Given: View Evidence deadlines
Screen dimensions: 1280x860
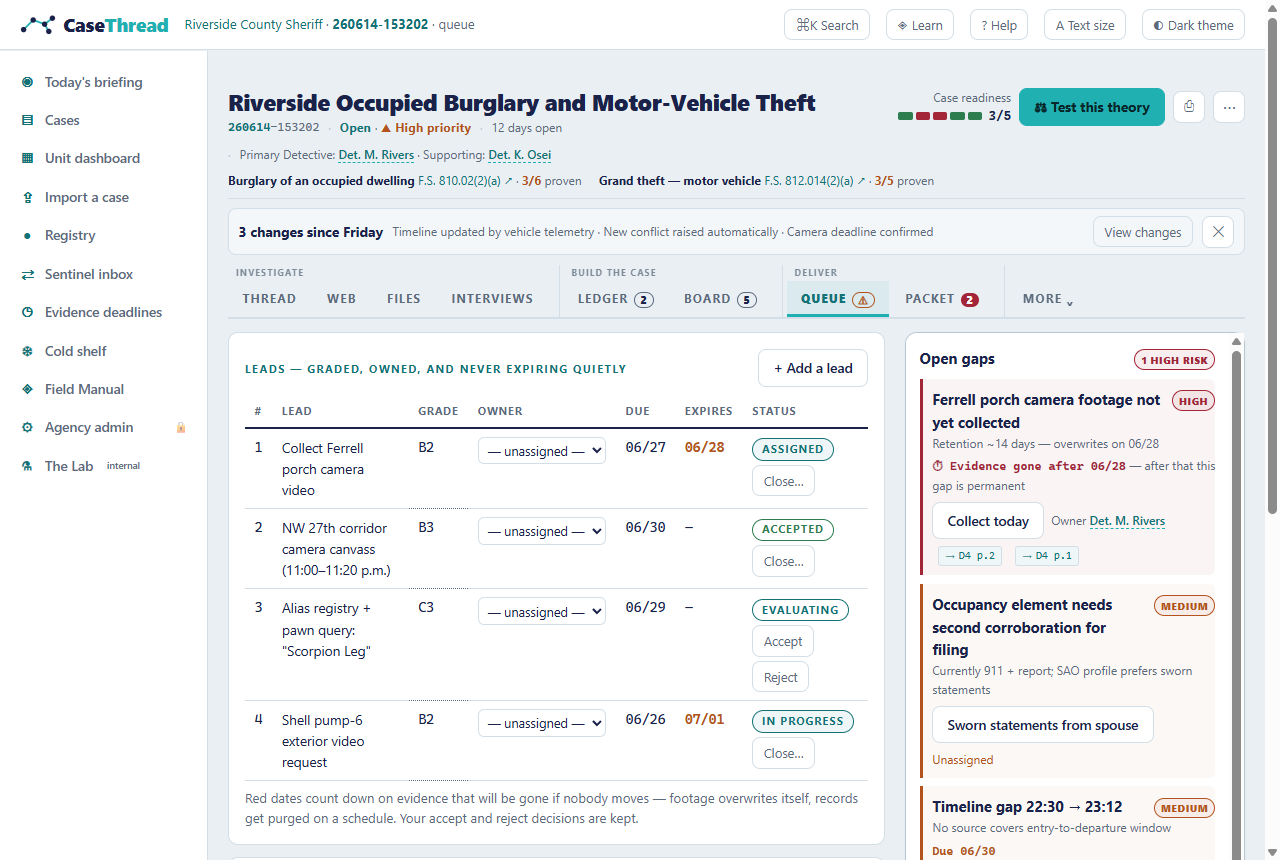Looking at the screenshot, I should click(103, 312).
